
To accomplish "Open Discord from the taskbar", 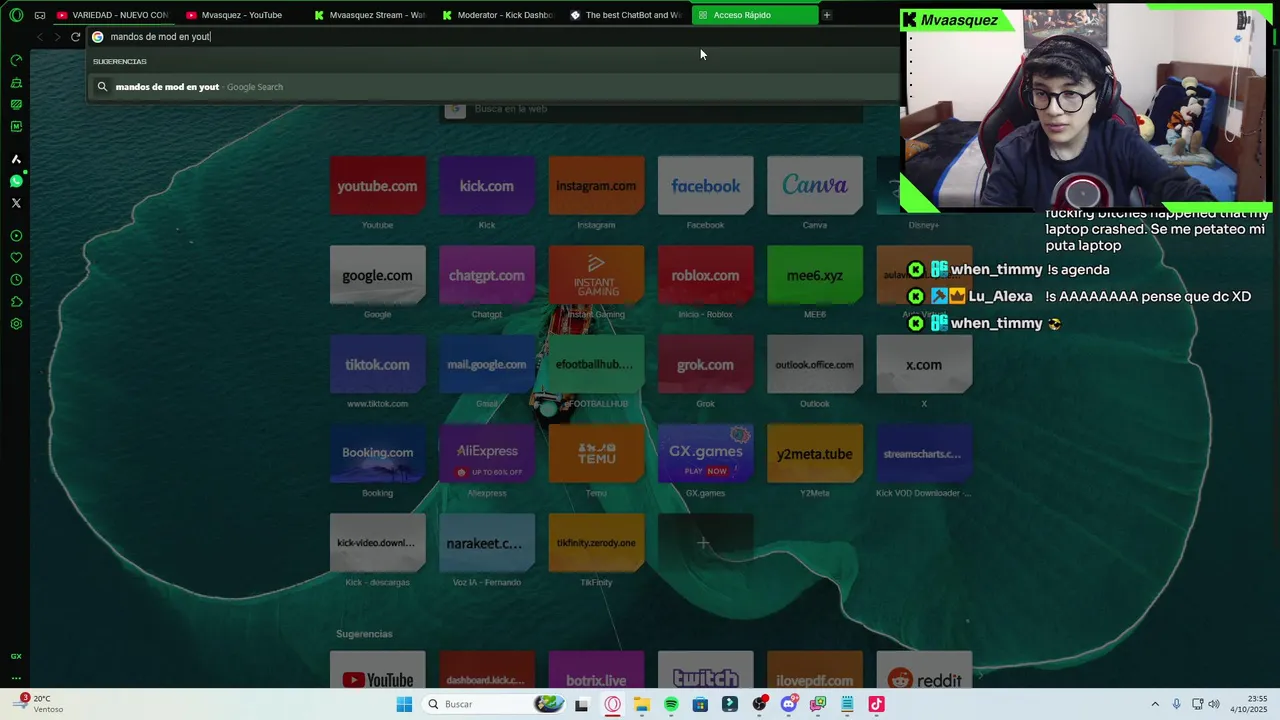I will pyautogui.click(x=789, y=704).
